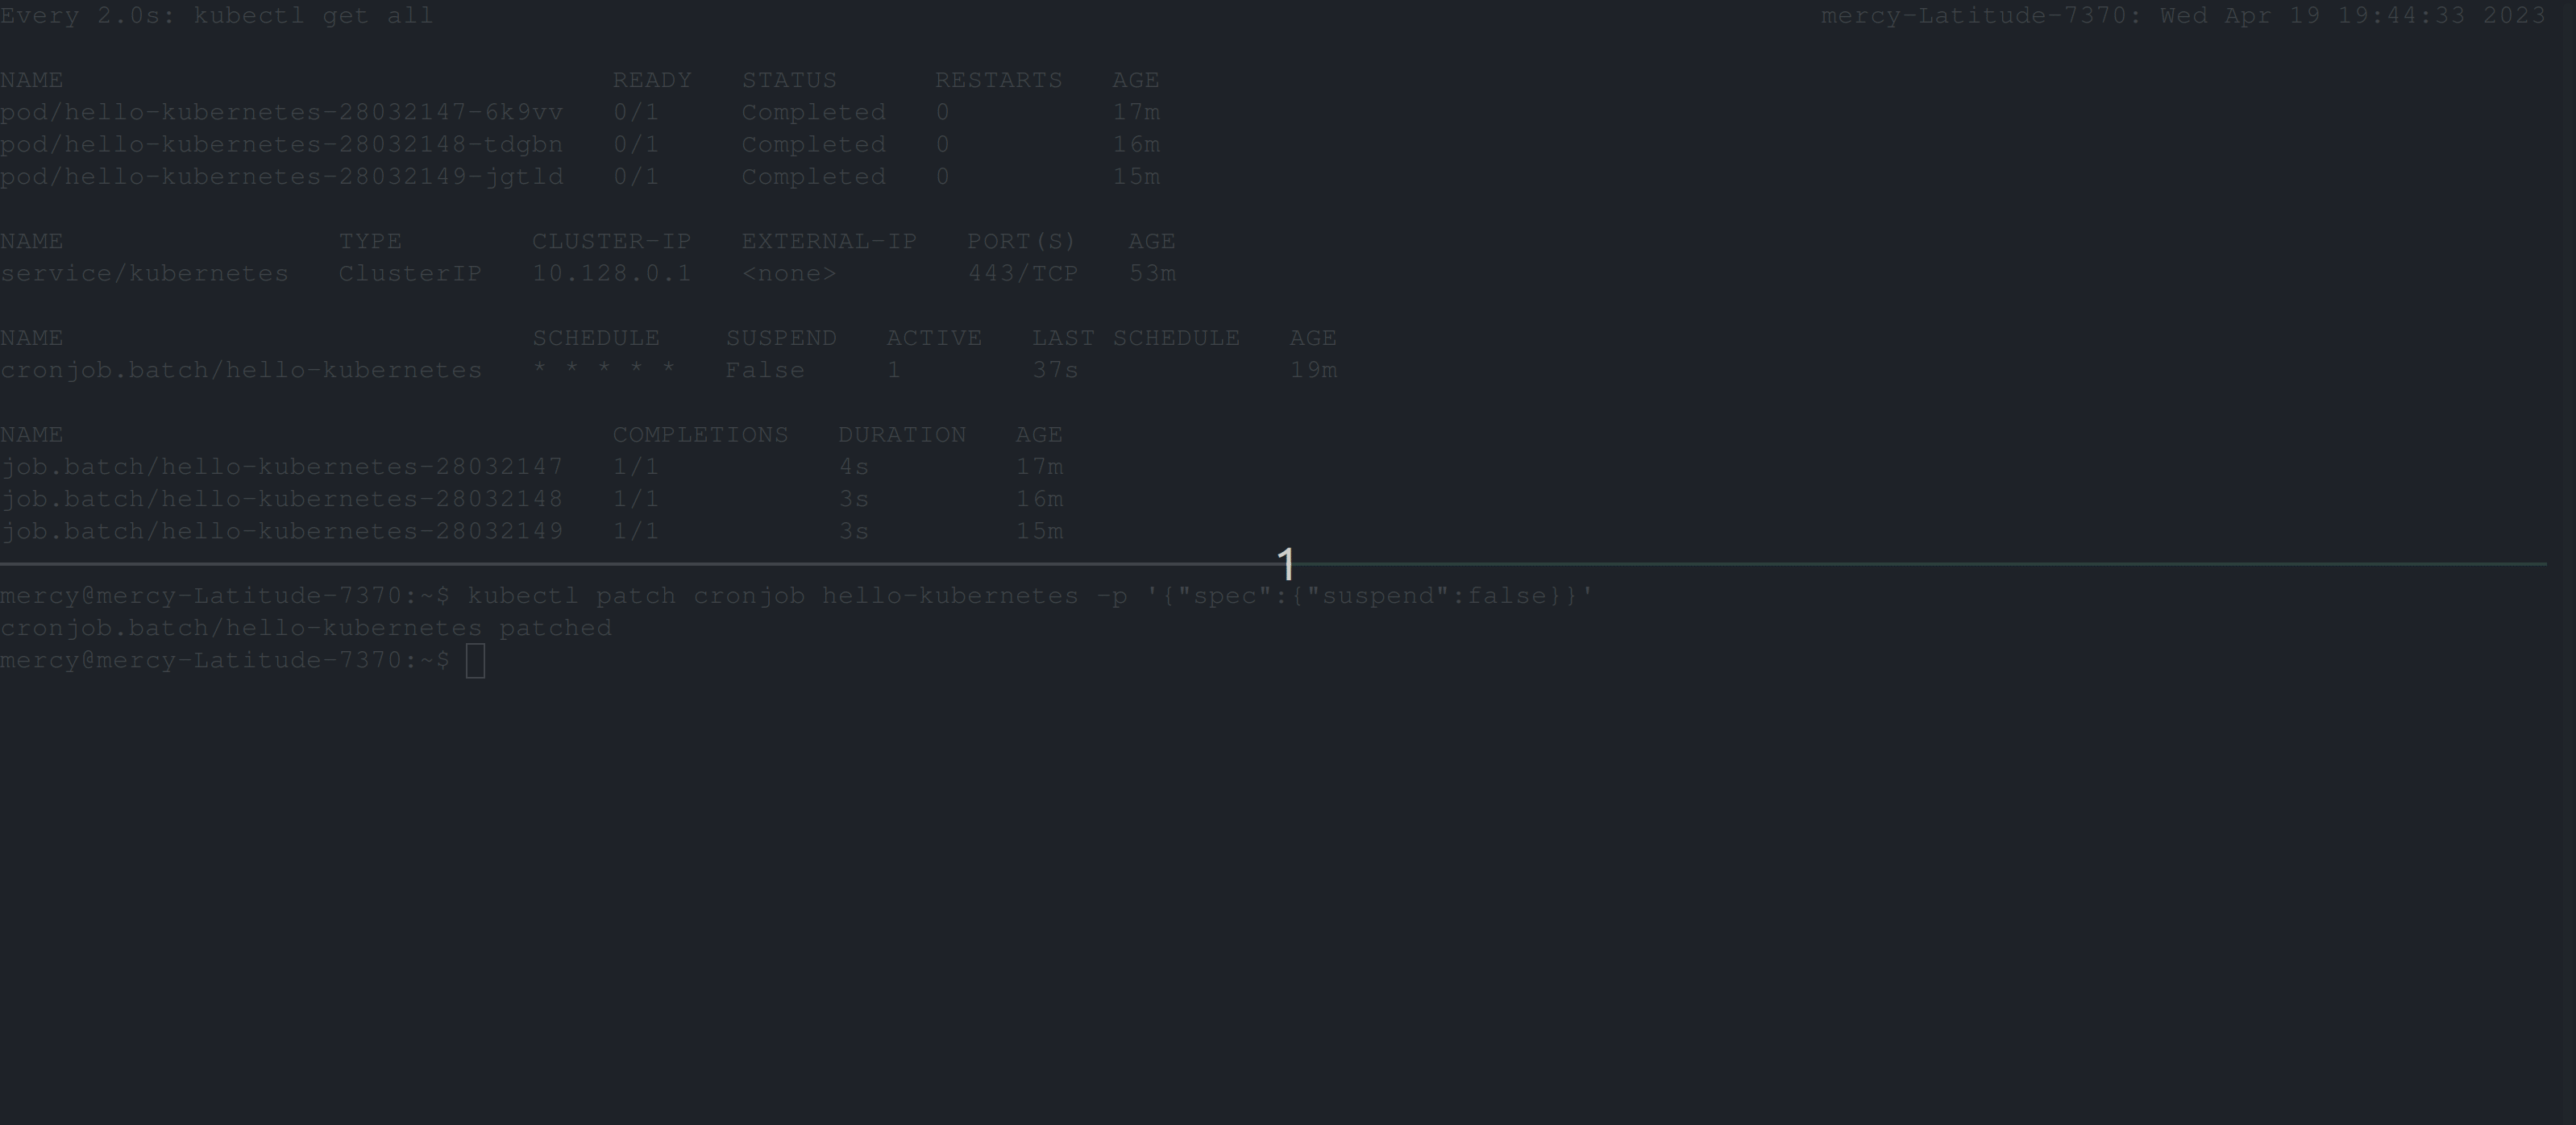Click the SUSPEND value False
The width and height of the screenshot is (2576, 1125).
pos(765,371)
